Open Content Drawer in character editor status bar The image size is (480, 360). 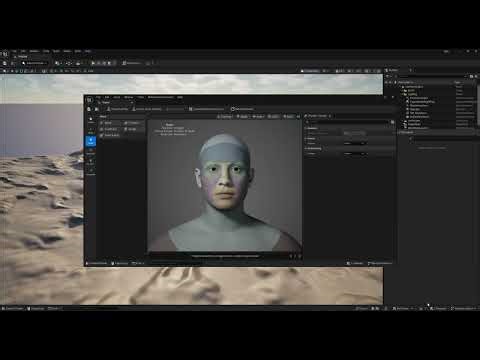(97, 263)
